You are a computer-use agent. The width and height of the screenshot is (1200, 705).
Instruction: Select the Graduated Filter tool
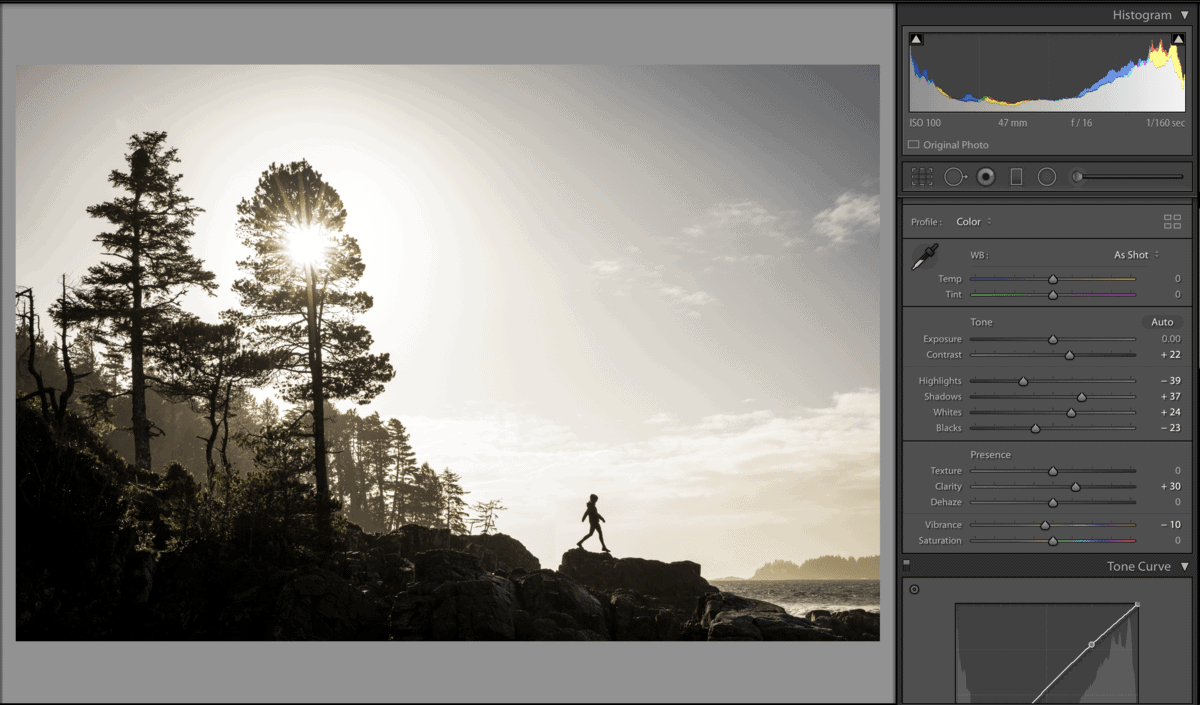pos(1016,177)
